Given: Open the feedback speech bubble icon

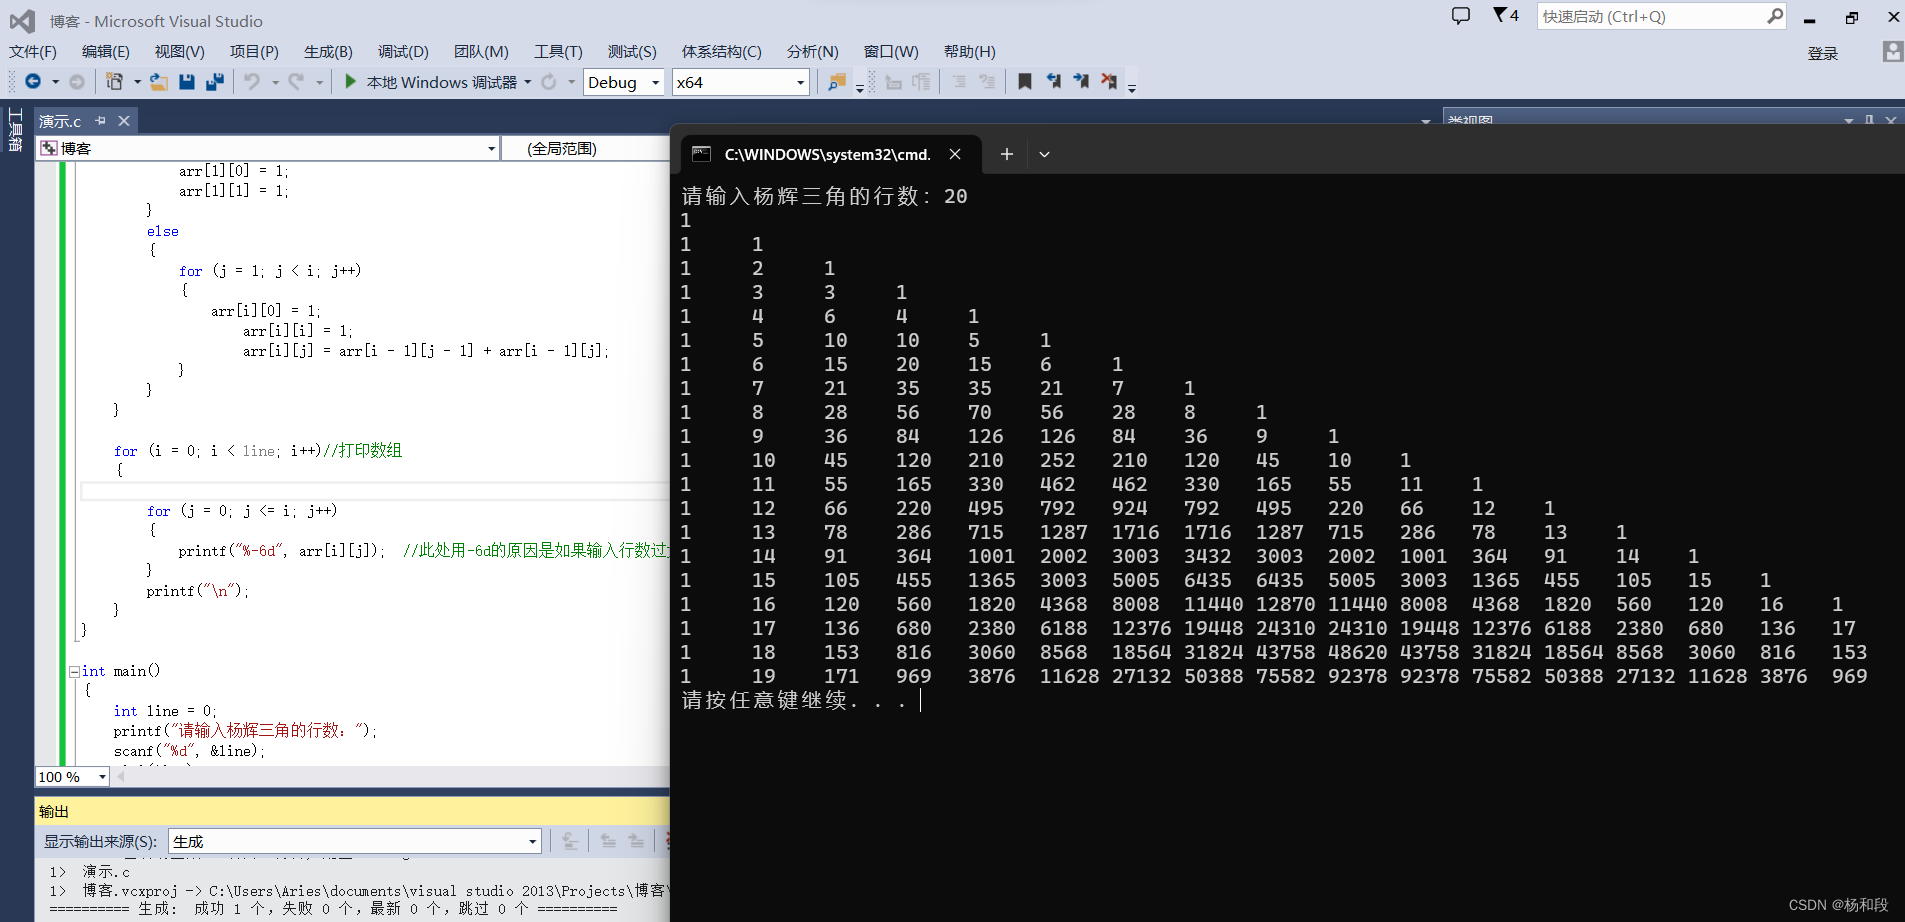Looking at the screenshot, I should pyautogui.click(x=1461, y=16).
